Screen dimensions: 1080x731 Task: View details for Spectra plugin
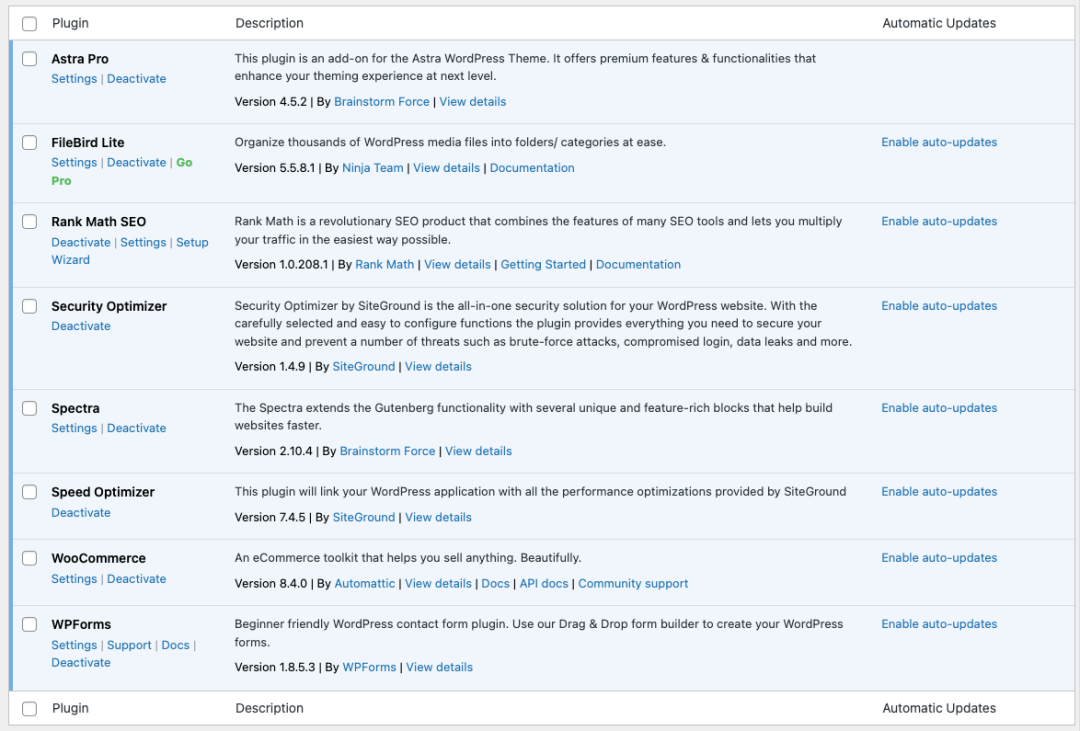pos(478,451)
